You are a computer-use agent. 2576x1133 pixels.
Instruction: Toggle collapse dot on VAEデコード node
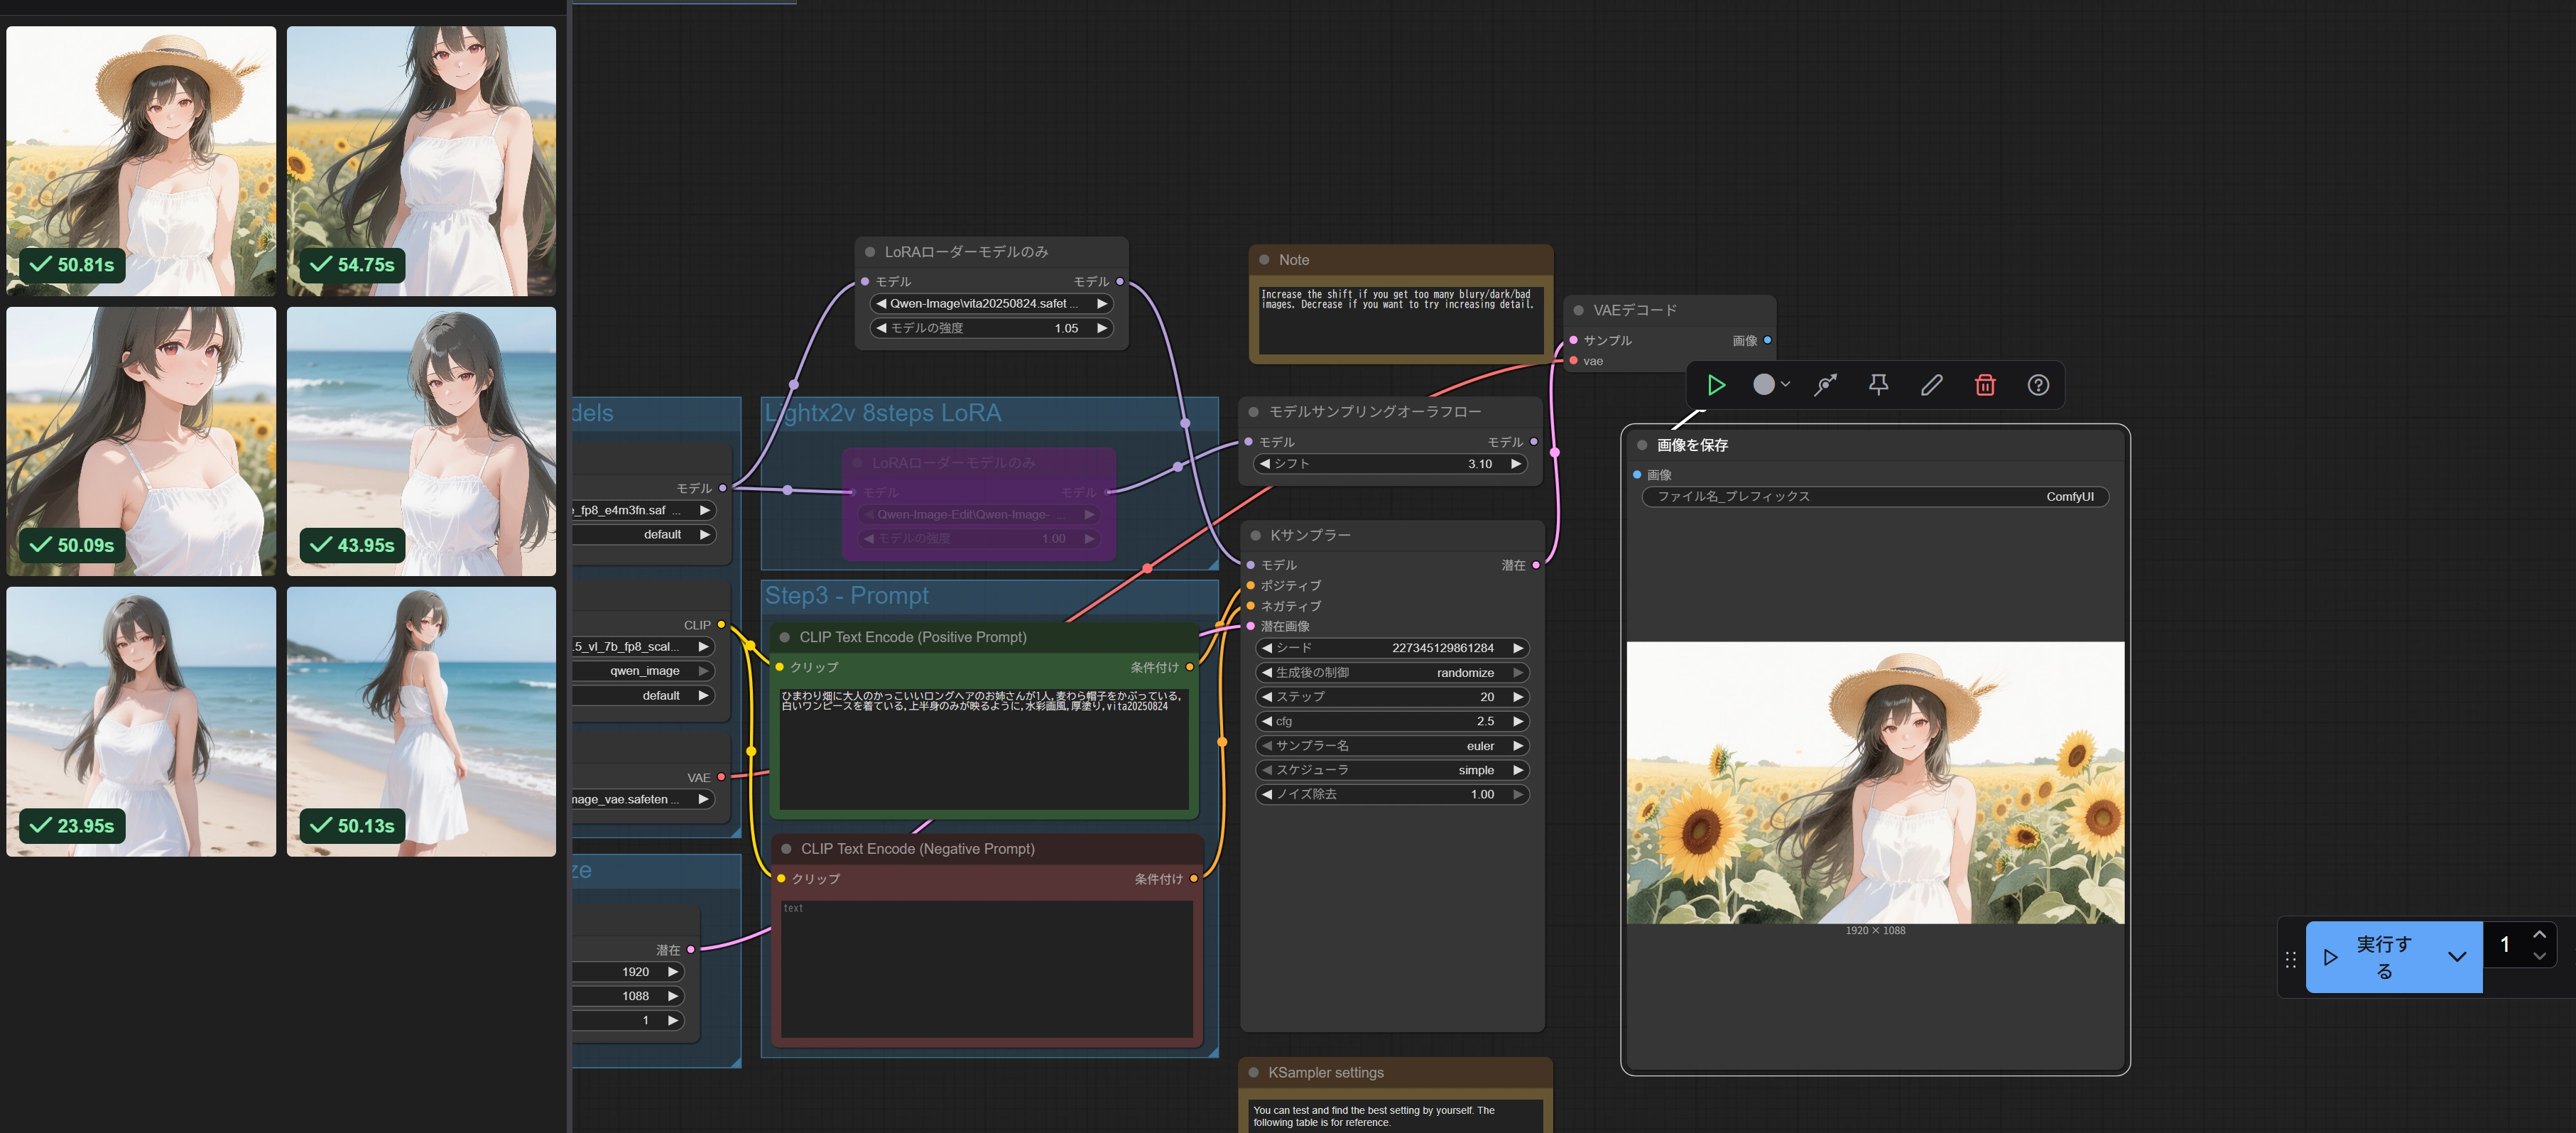(x=1579, y=310)
